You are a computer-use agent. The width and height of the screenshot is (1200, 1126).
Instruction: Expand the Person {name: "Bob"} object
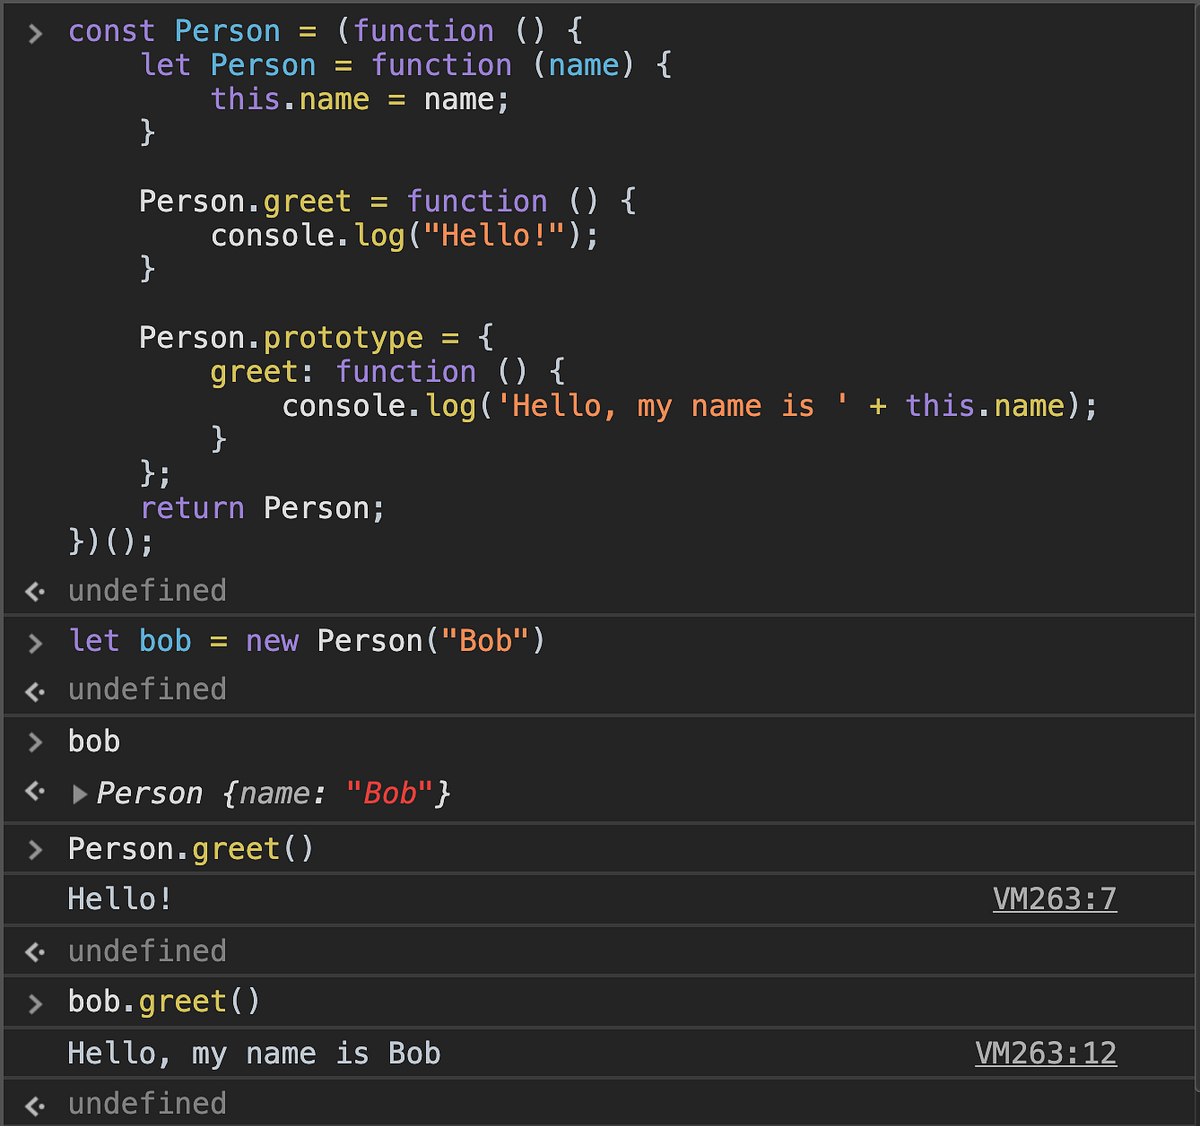(79, 793)
